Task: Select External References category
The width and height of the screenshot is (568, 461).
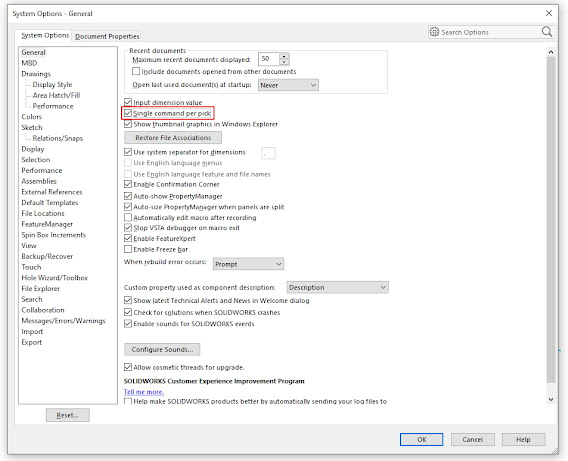Action: tap(51, 192)
